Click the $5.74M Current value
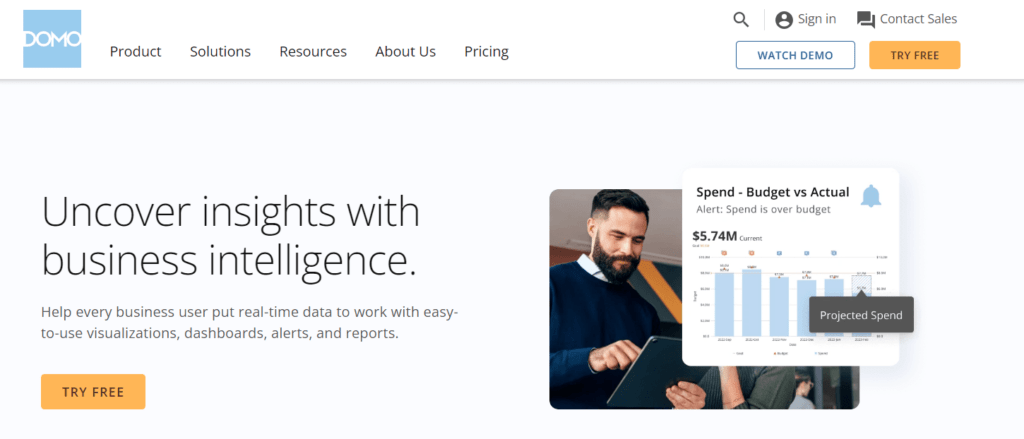The width and height of the screenshot is (1024, 439). coord(727,236)
